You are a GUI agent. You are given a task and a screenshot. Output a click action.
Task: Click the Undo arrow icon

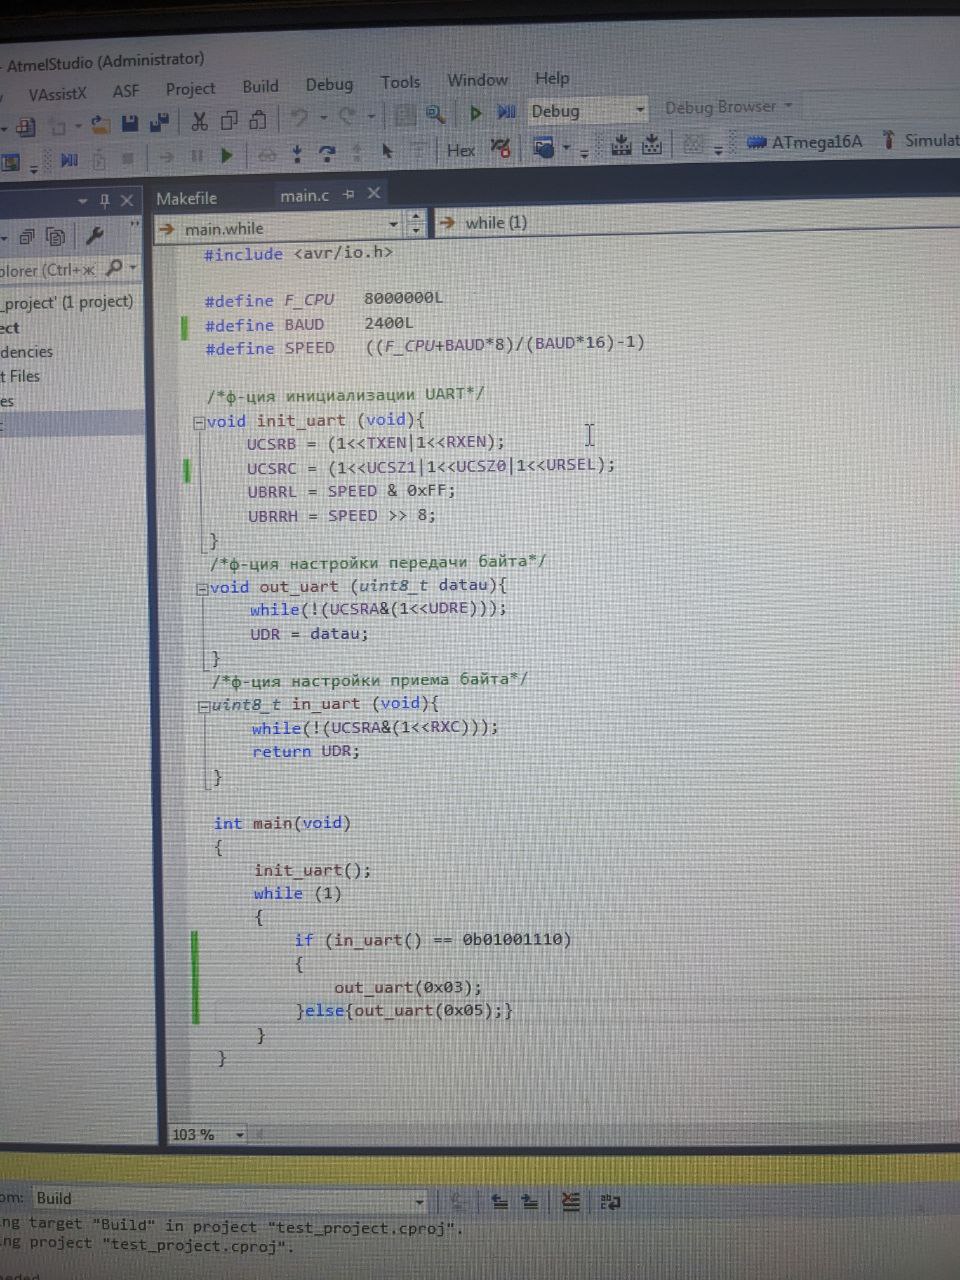click(298, 118)
